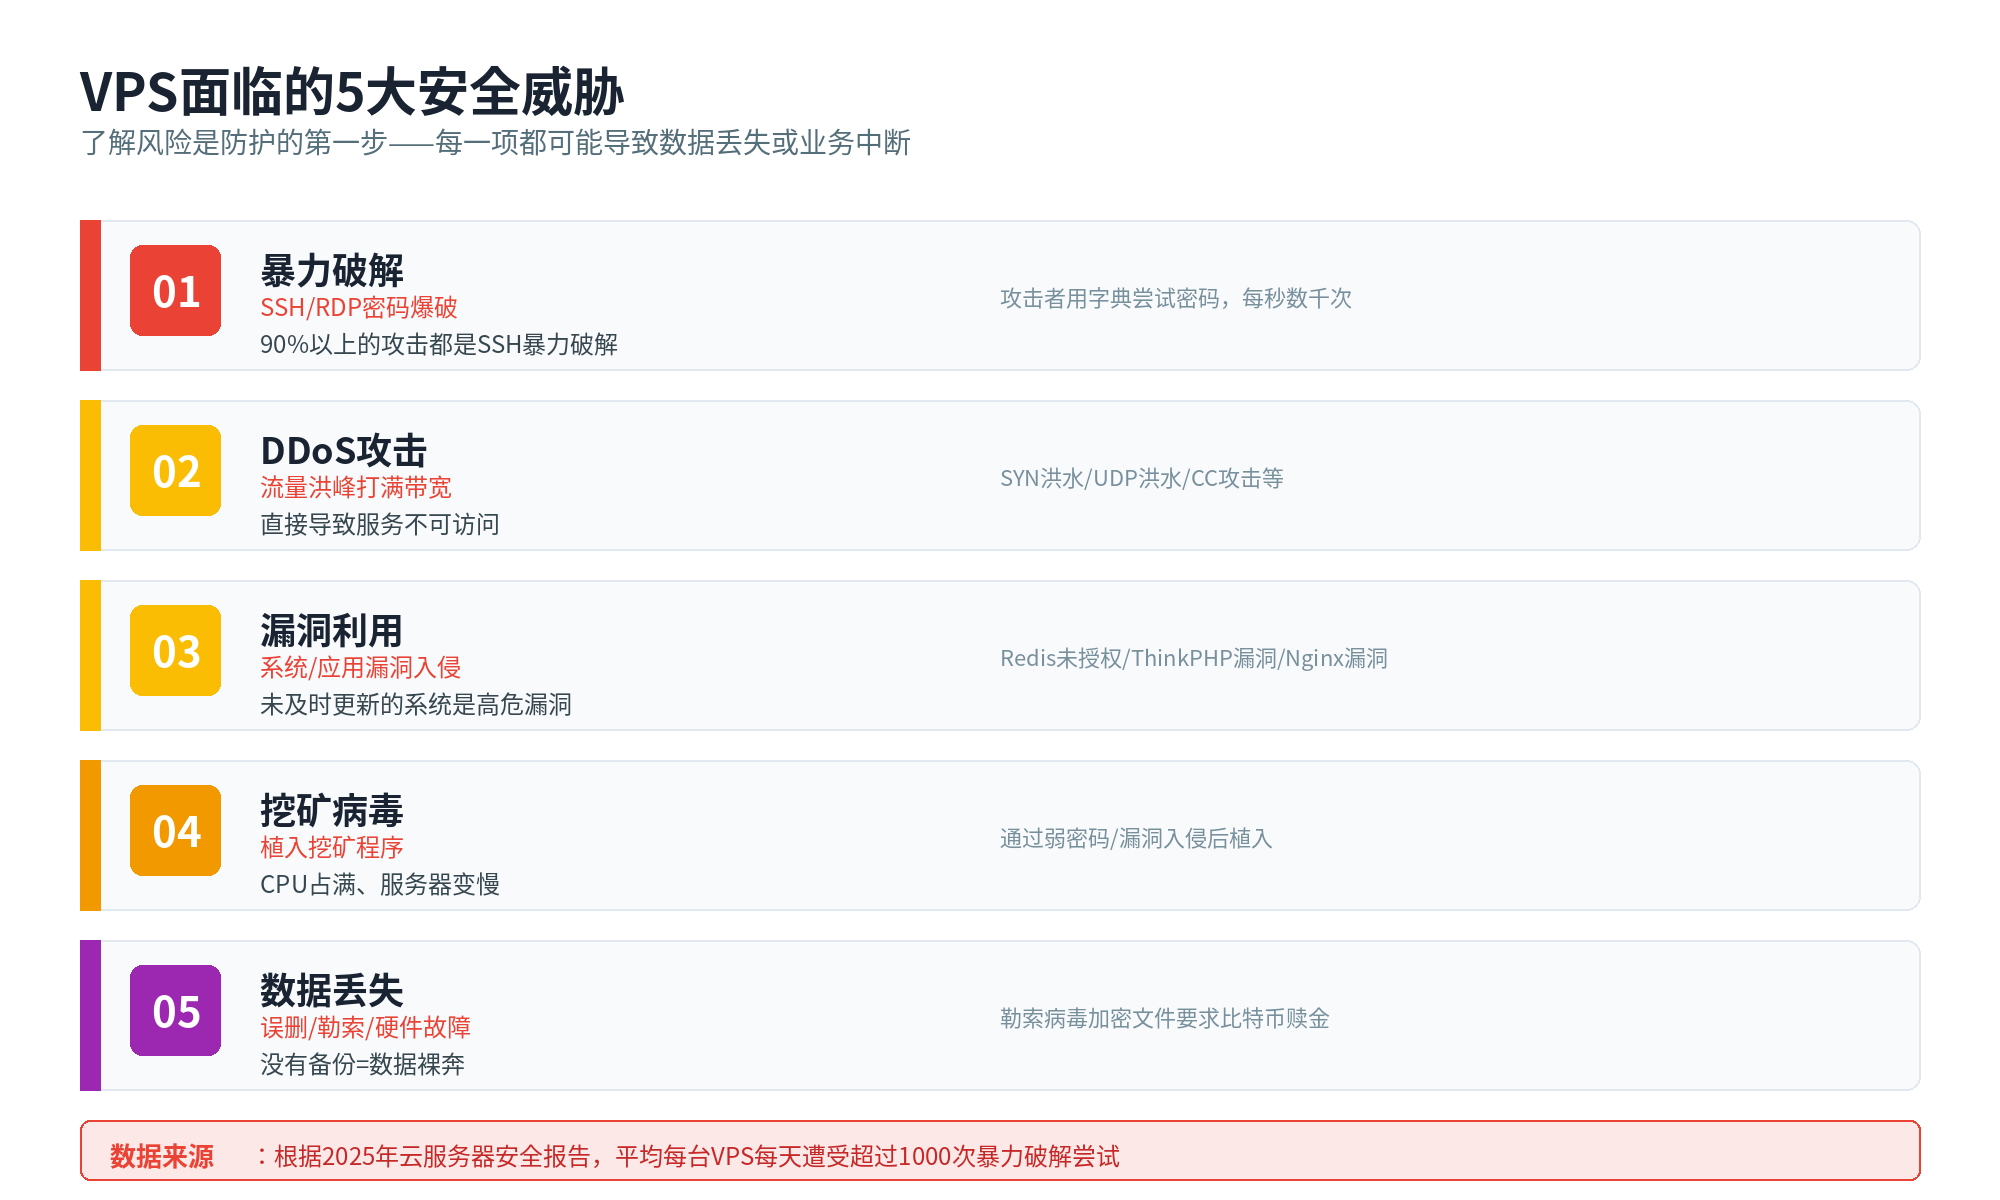Click the purple 05 number badge
Viewport: 2000px width, 1200px height.
pyautogui.click(x=175, y=1010)
